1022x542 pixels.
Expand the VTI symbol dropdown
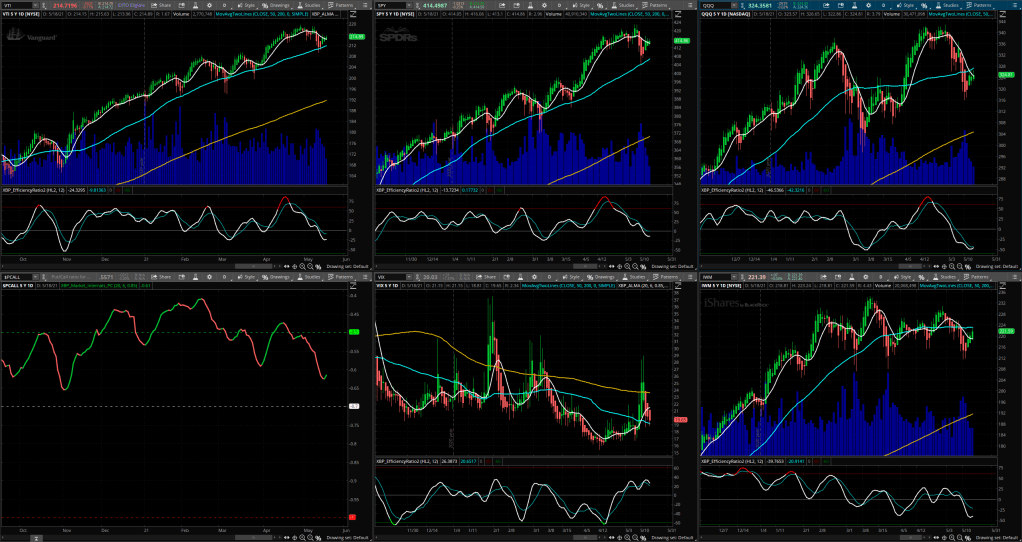(44, 4)
